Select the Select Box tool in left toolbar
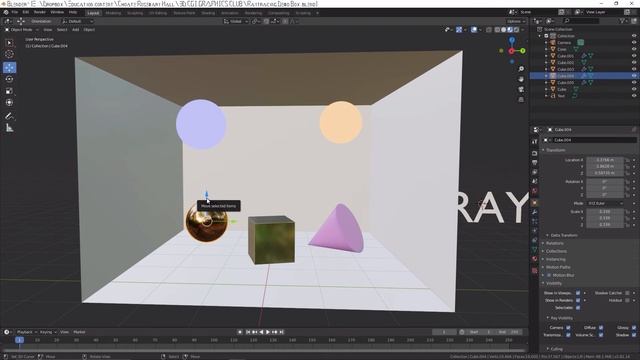This screenshot has width=640, height=360. pyautogui.click(x=9, y=43)
